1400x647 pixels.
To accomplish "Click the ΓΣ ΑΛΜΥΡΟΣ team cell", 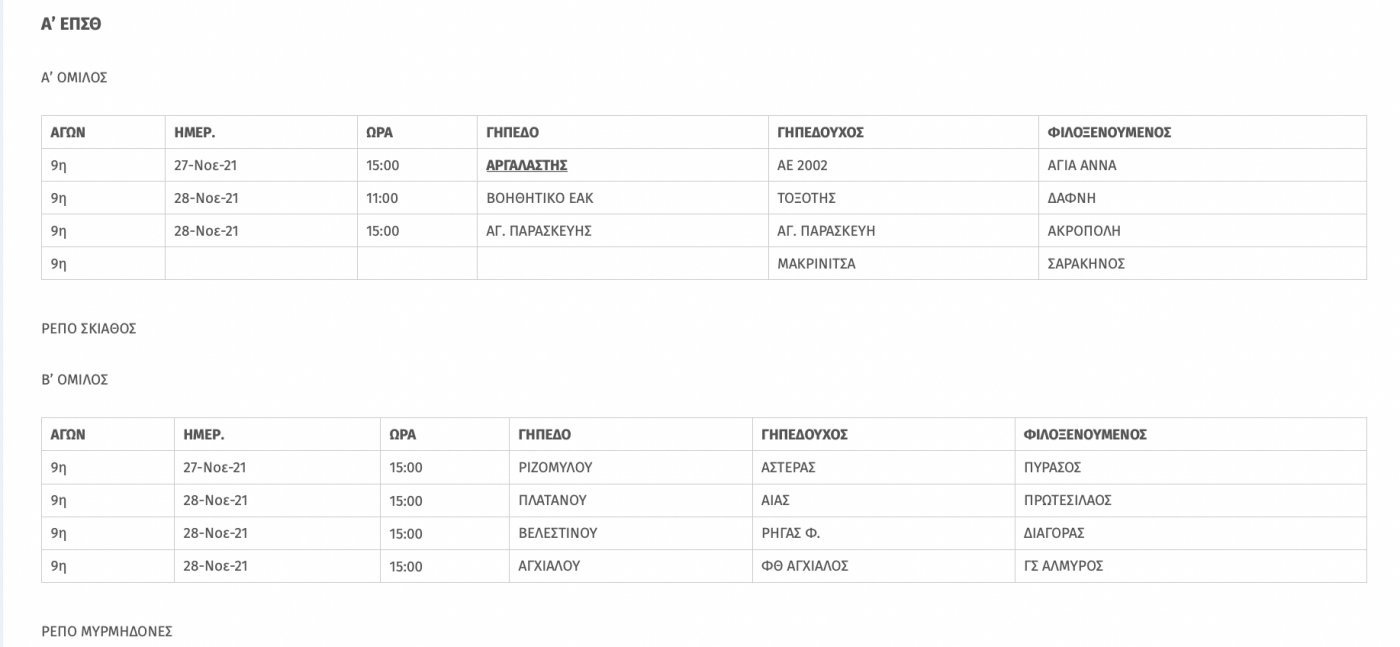I will 1190,566.
